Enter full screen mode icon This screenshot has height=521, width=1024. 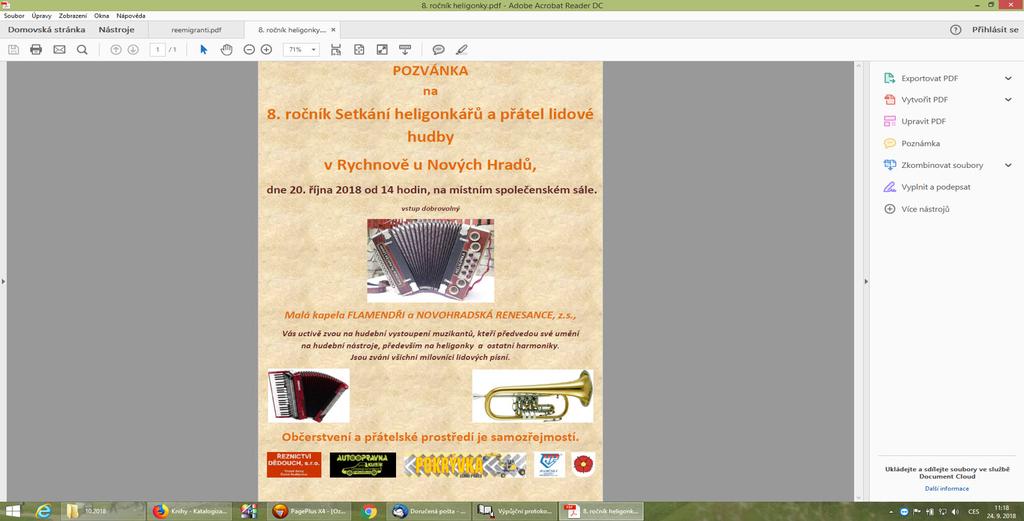[382, 50]
